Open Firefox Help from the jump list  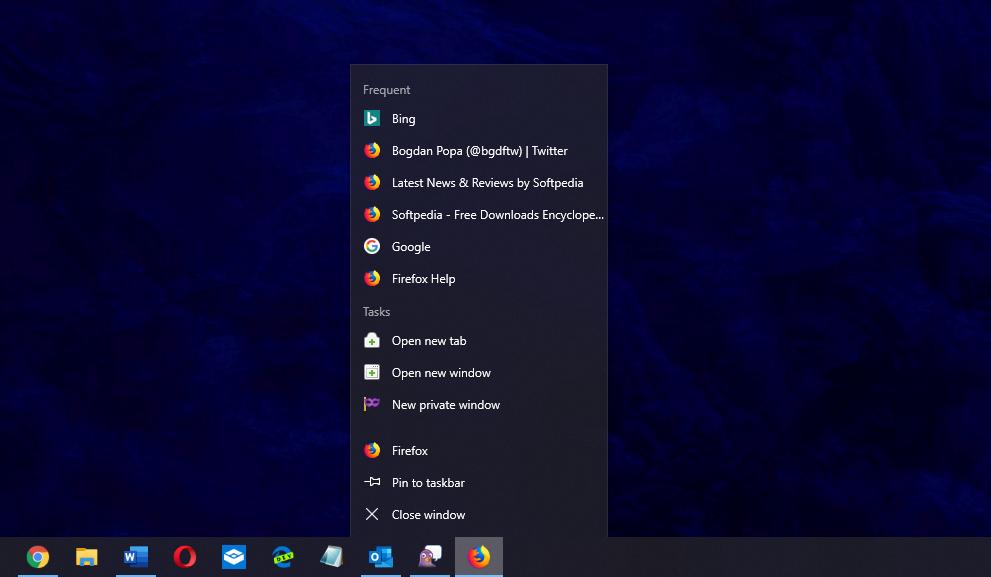tap(423, 279)
